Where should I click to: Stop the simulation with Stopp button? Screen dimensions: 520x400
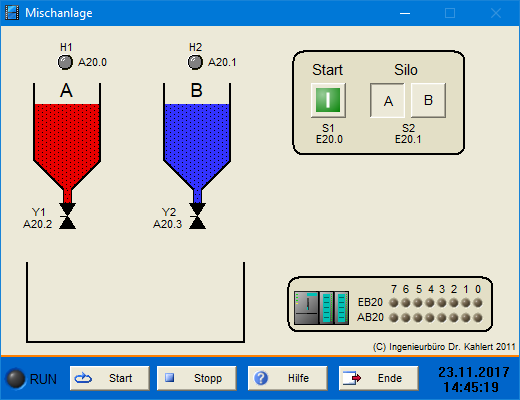(197, 378)
